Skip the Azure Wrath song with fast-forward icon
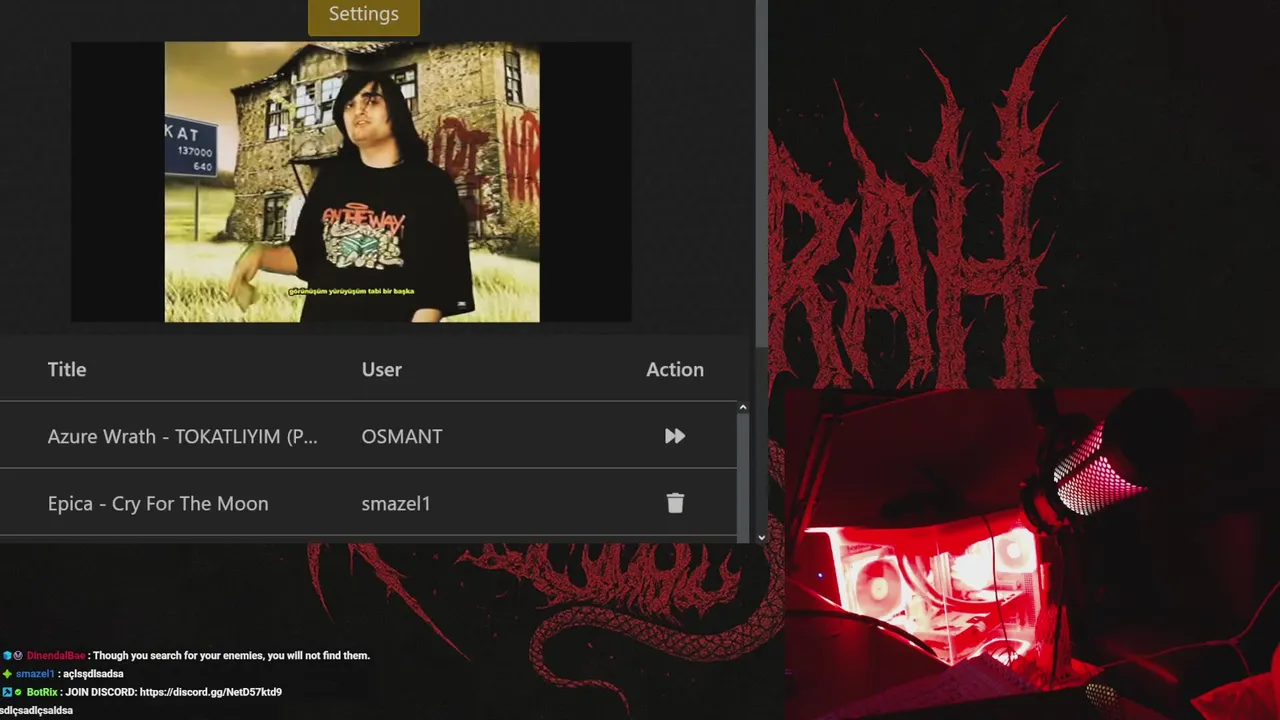The image size is (1280, 720). coord(675,436)
